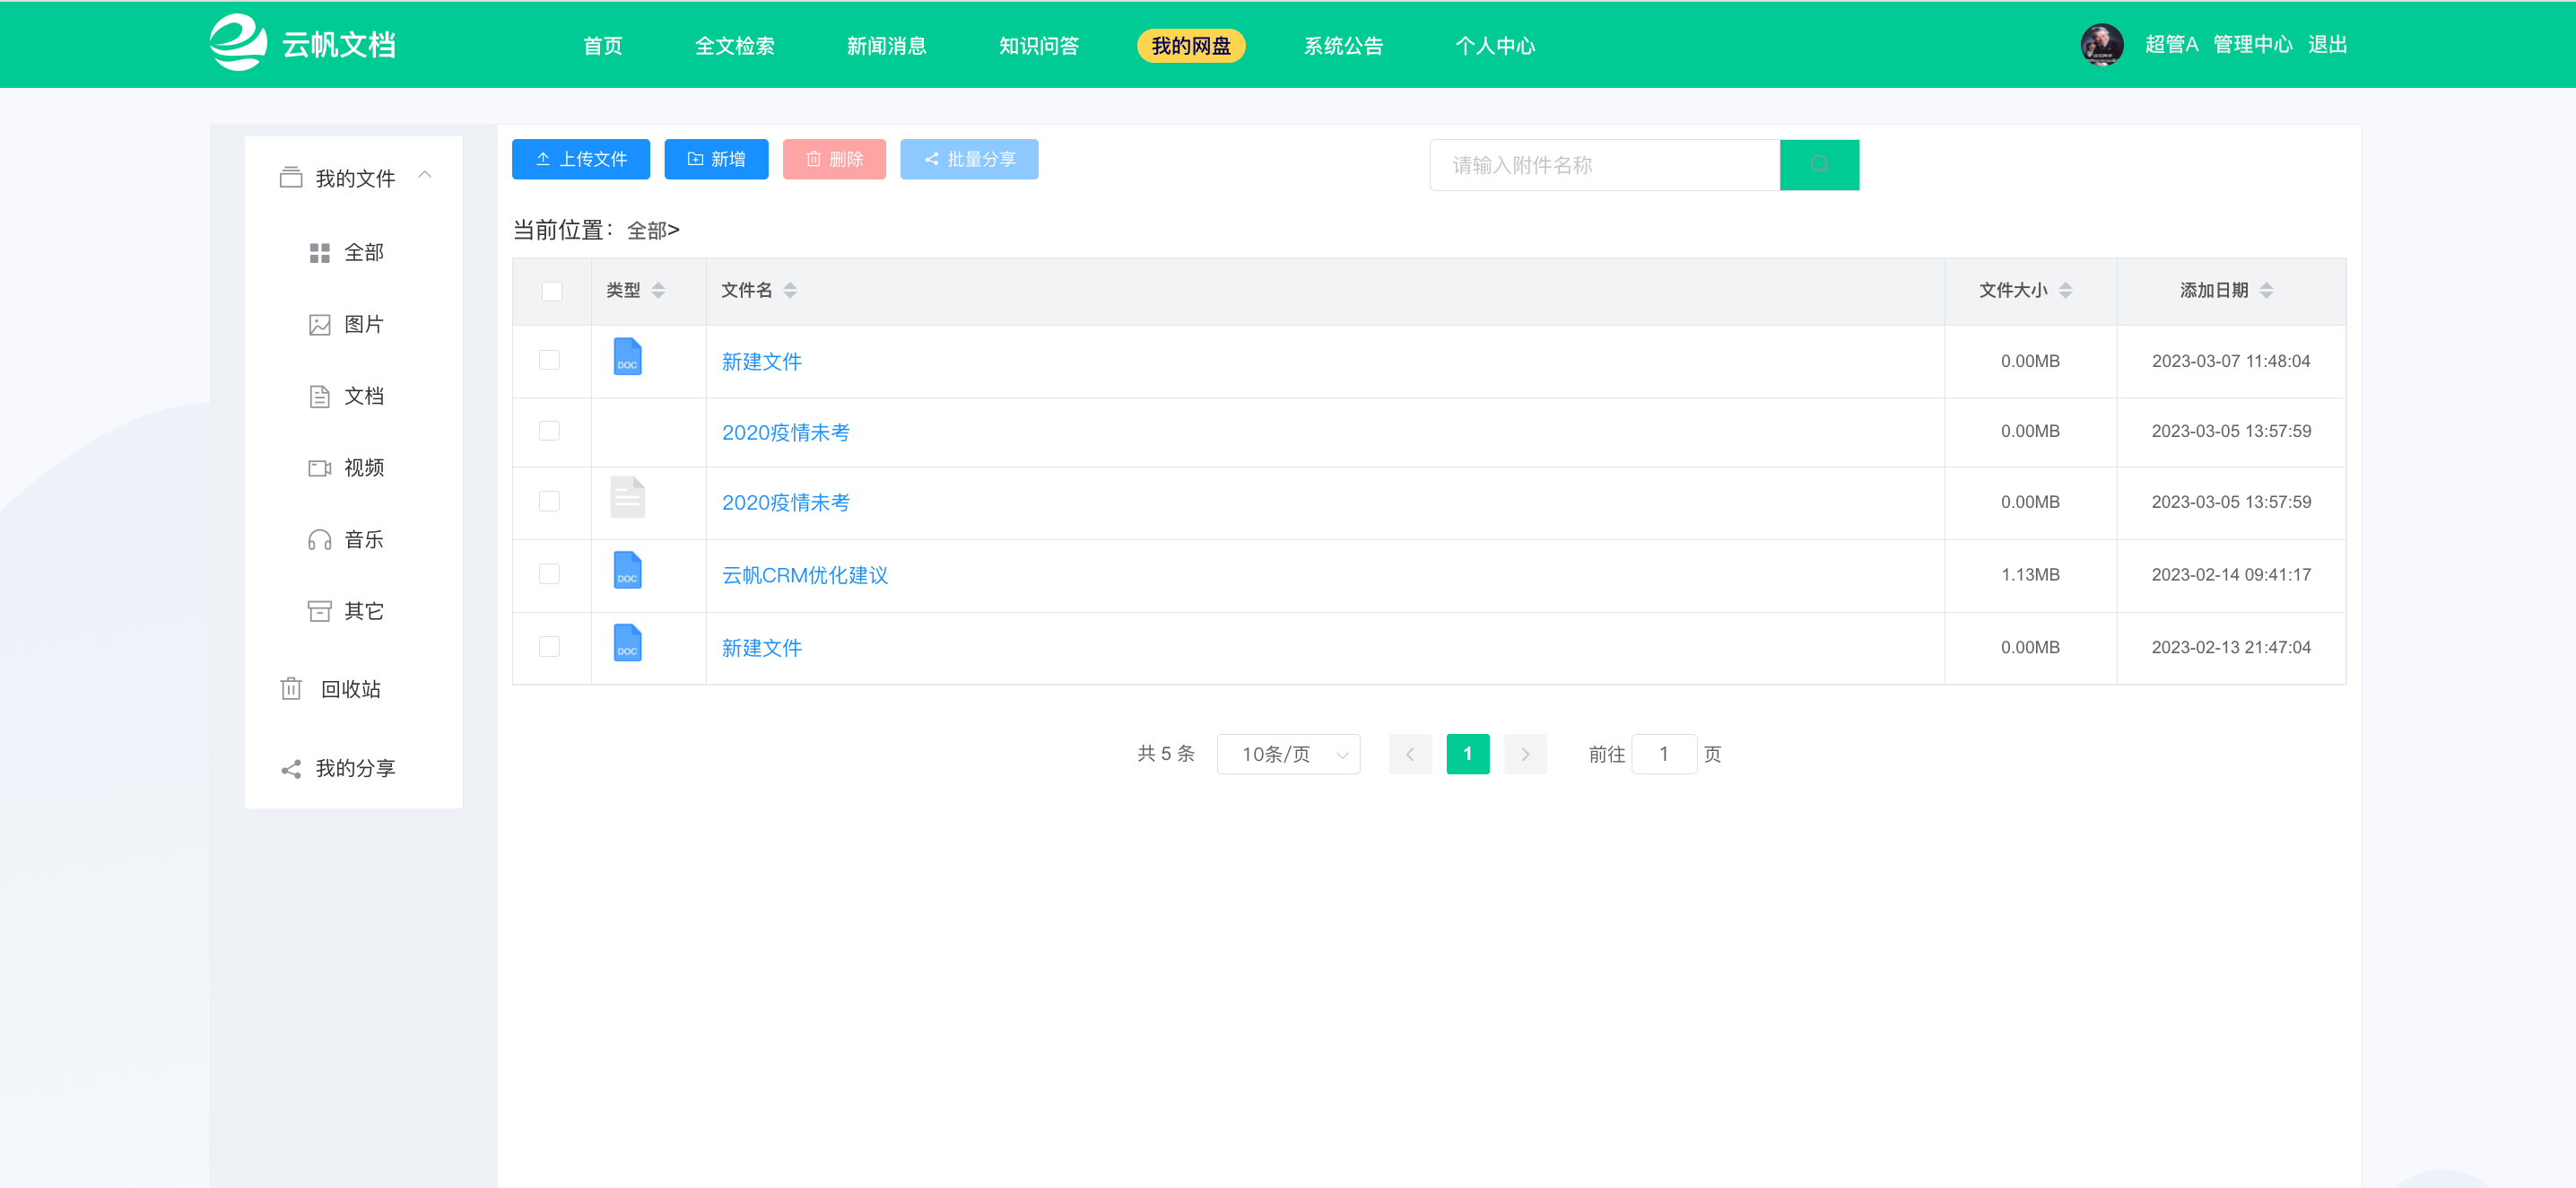
Task: Toggle the select-all header checkbox
Action: pyautogui.click(x=551, y=291)
